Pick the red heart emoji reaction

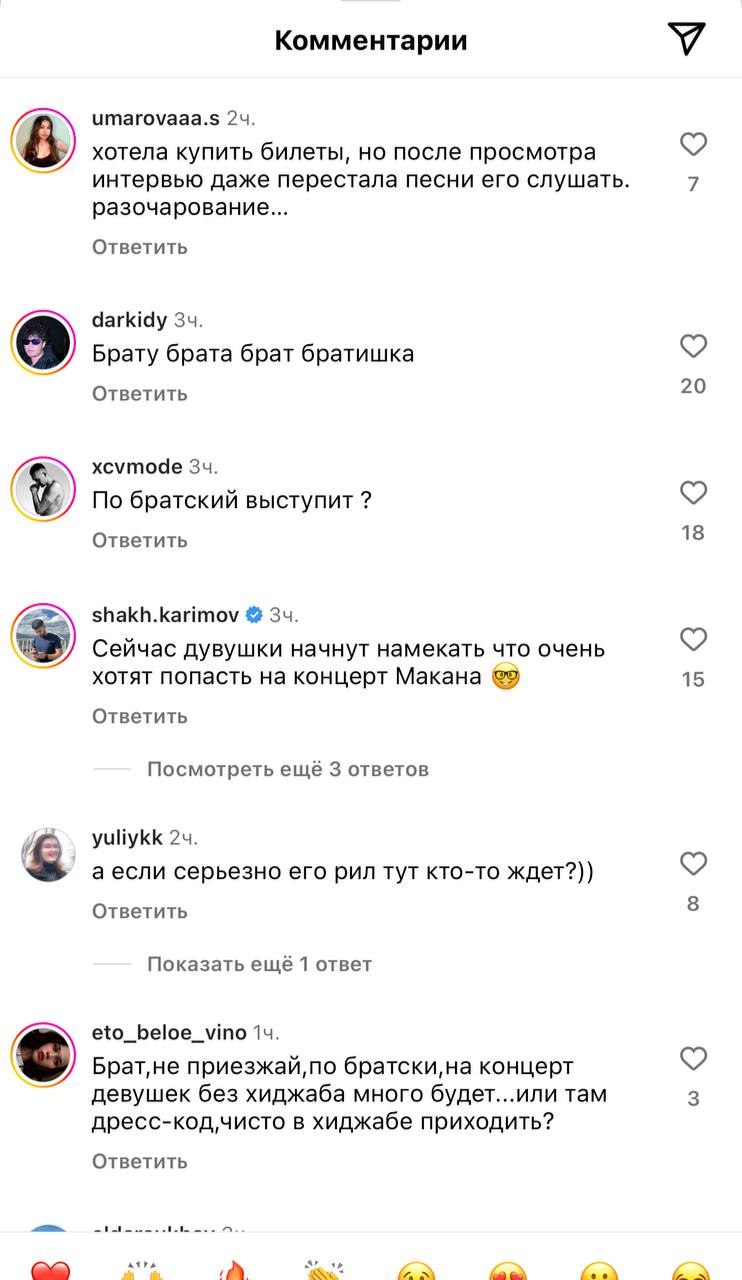click(x=51, y=1270)
